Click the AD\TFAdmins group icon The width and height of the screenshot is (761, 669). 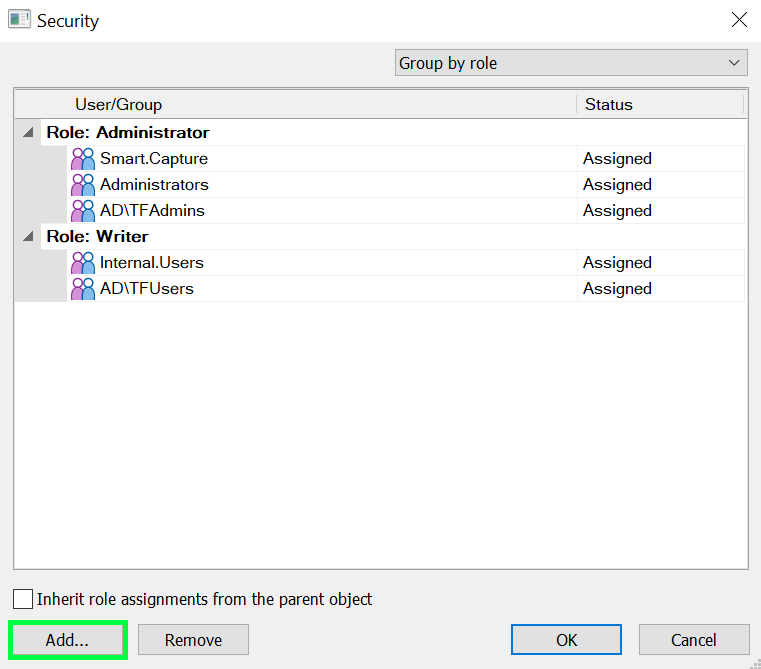click(x=83, y=211)
